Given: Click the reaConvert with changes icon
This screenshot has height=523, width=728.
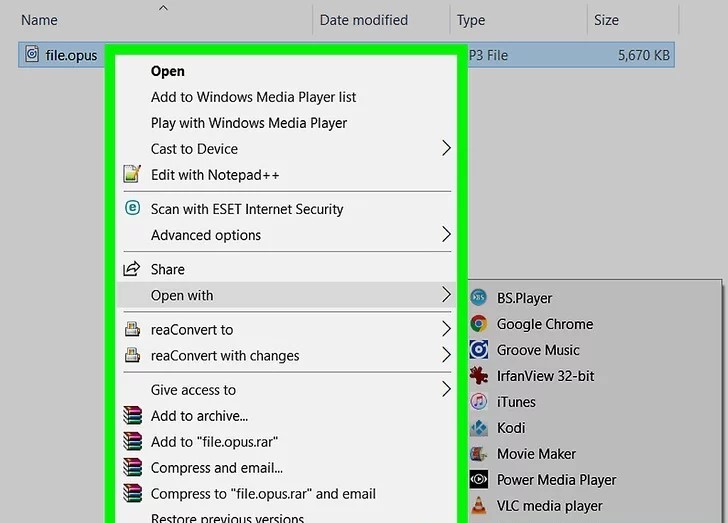Looking at the screenshot, I should click(x=132, y=355).
